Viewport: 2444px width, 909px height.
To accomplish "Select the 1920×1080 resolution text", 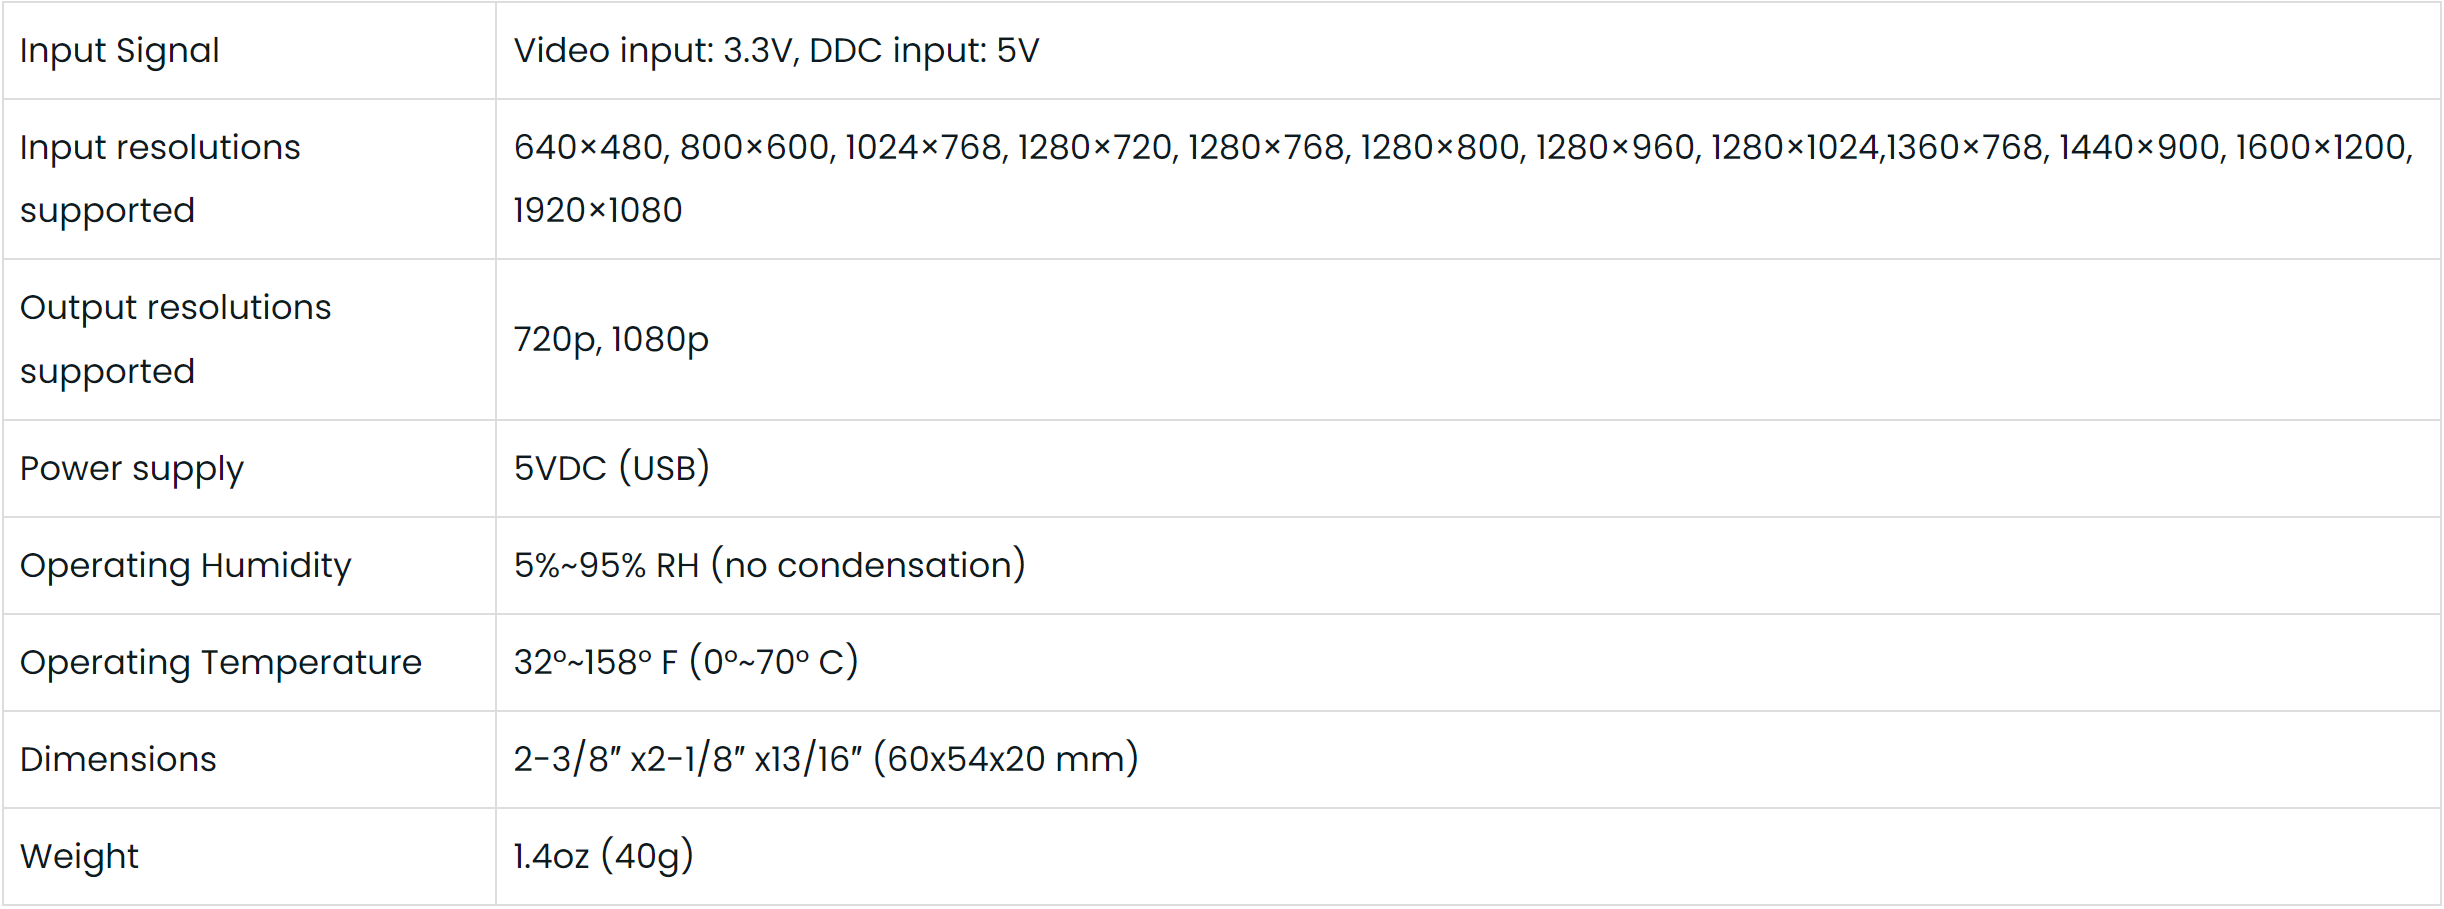I will tap(597, 211).
